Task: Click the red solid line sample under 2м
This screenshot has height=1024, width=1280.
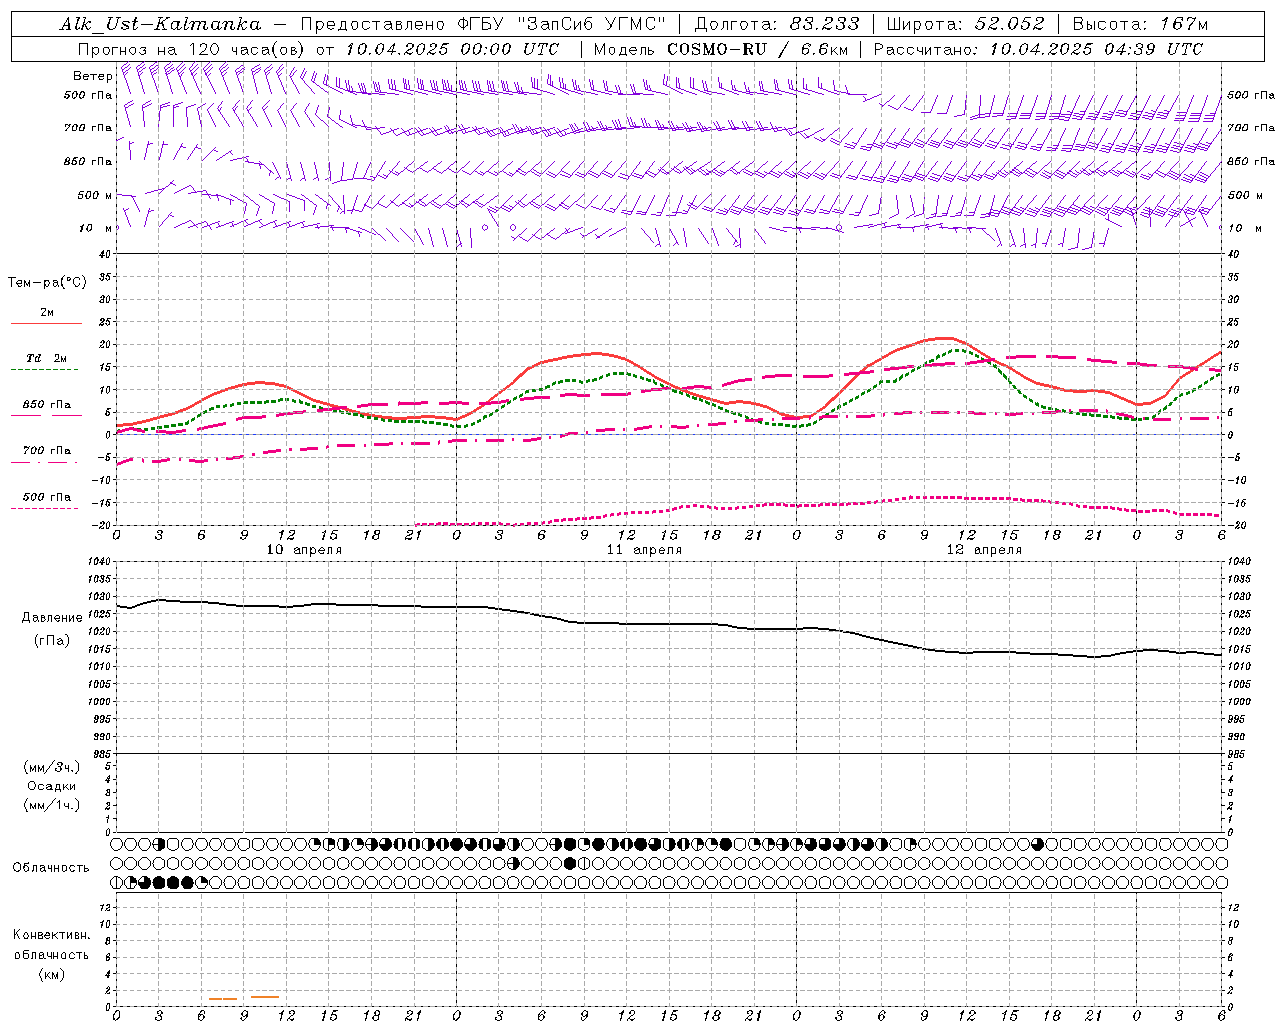Action: (45, 324)
